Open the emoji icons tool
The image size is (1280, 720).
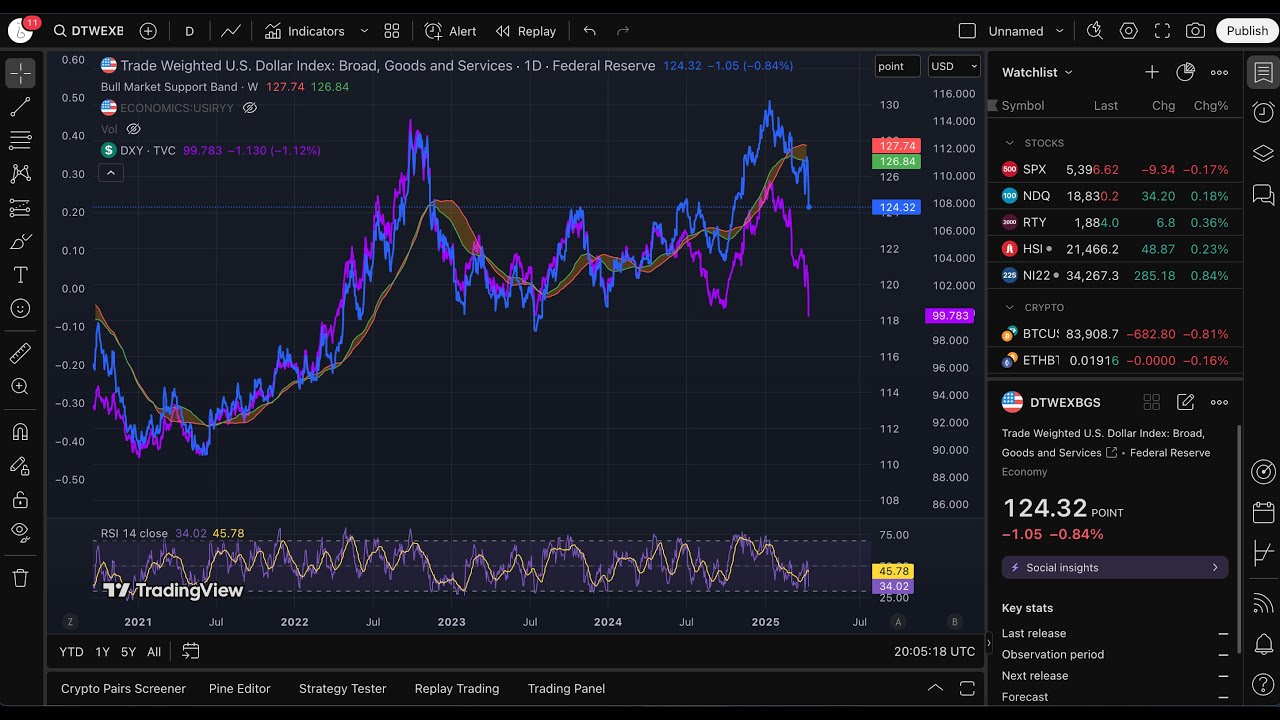pos(20,309)
